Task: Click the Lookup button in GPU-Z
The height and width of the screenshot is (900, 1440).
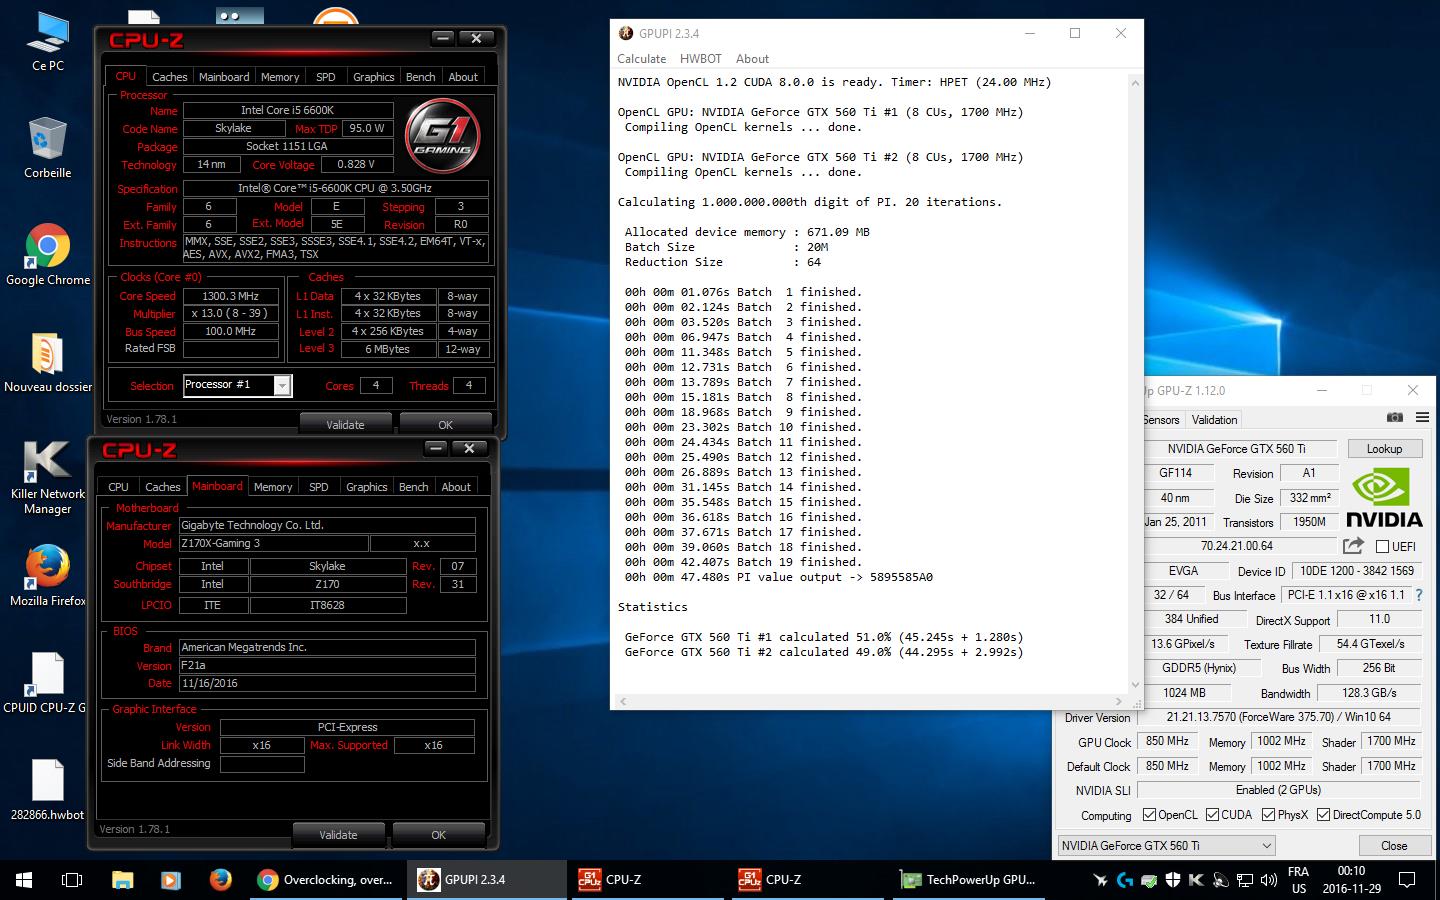Action: click(1384, 449)
